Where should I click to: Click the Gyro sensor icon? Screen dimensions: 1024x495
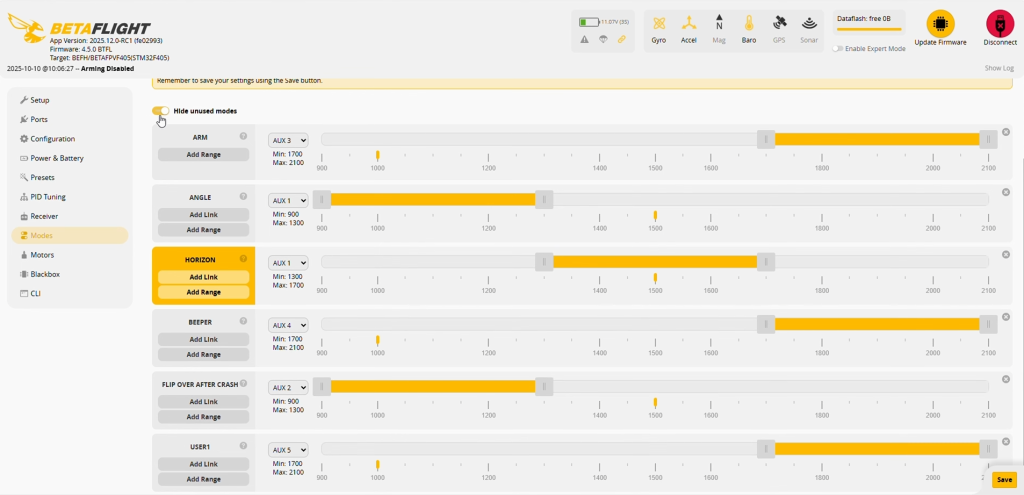click(x=659, y=23)
